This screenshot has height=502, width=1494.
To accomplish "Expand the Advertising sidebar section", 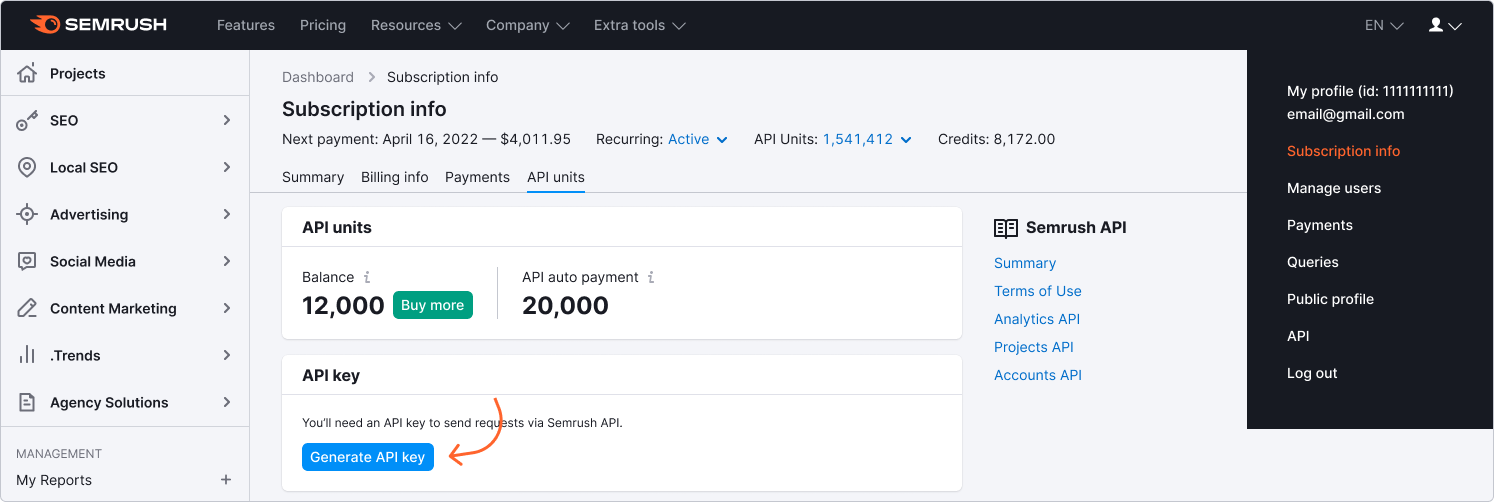I will (227, 214).
